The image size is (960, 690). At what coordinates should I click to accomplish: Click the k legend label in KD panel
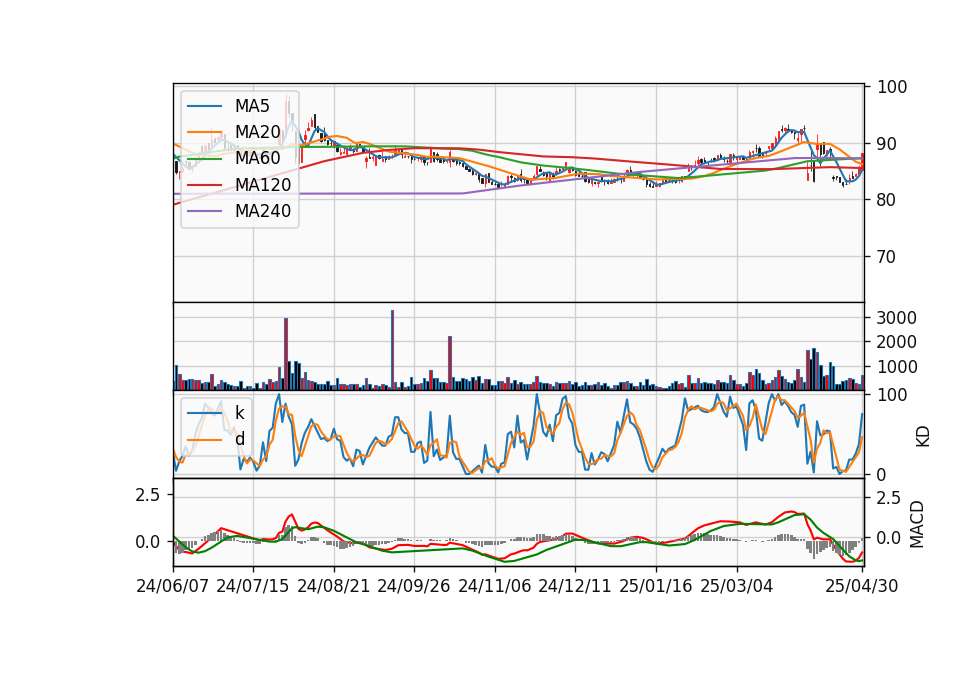(239, 413)
